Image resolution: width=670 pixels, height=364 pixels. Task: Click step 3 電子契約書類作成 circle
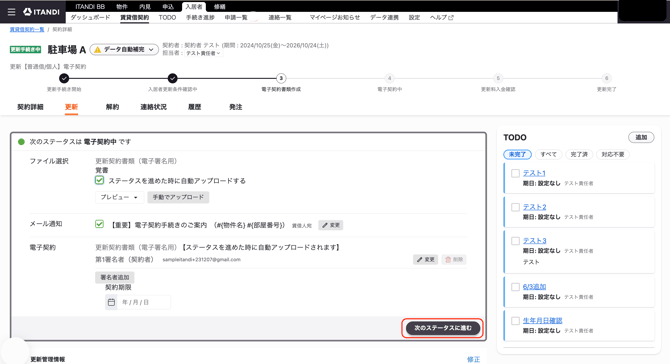click(281, 78)
